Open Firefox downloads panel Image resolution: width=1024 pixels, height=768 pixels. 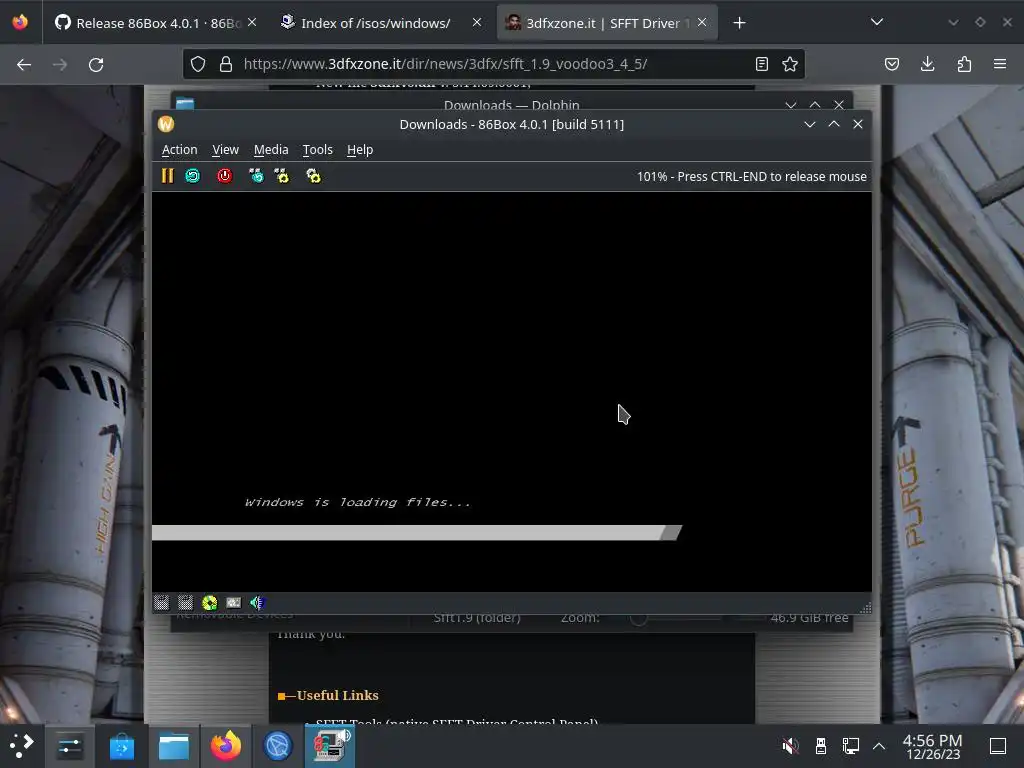point(927,64)
